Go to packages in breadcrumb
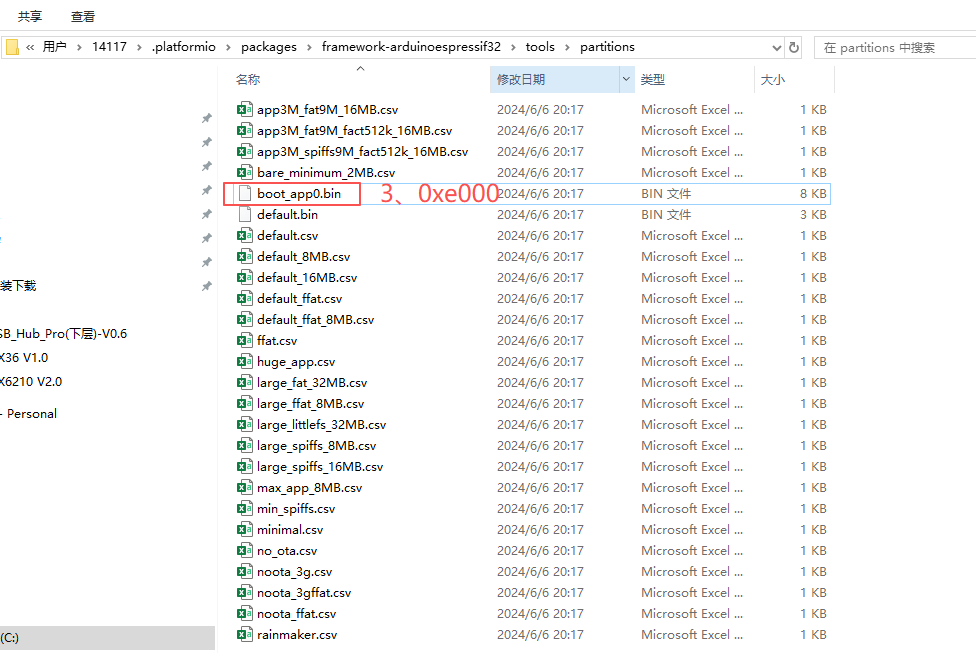976x653 pixels. (269, 47)
